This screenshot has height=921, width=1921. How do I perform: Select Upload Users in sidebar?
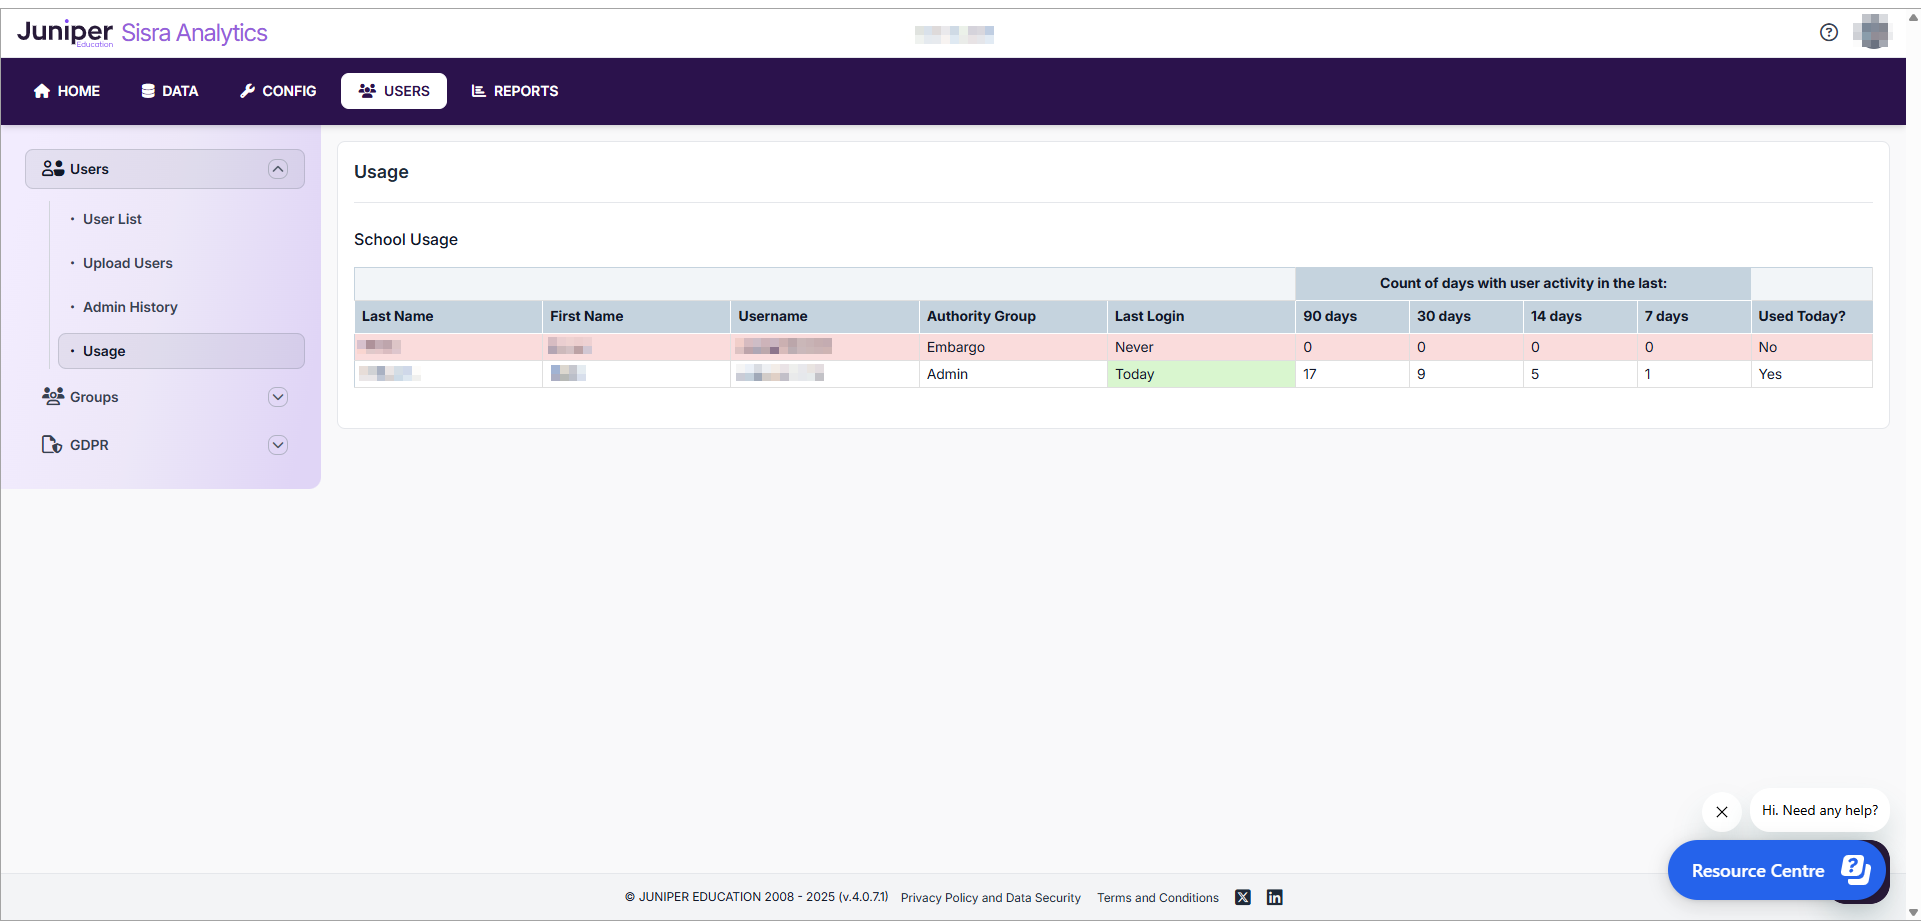pos(127,263)
